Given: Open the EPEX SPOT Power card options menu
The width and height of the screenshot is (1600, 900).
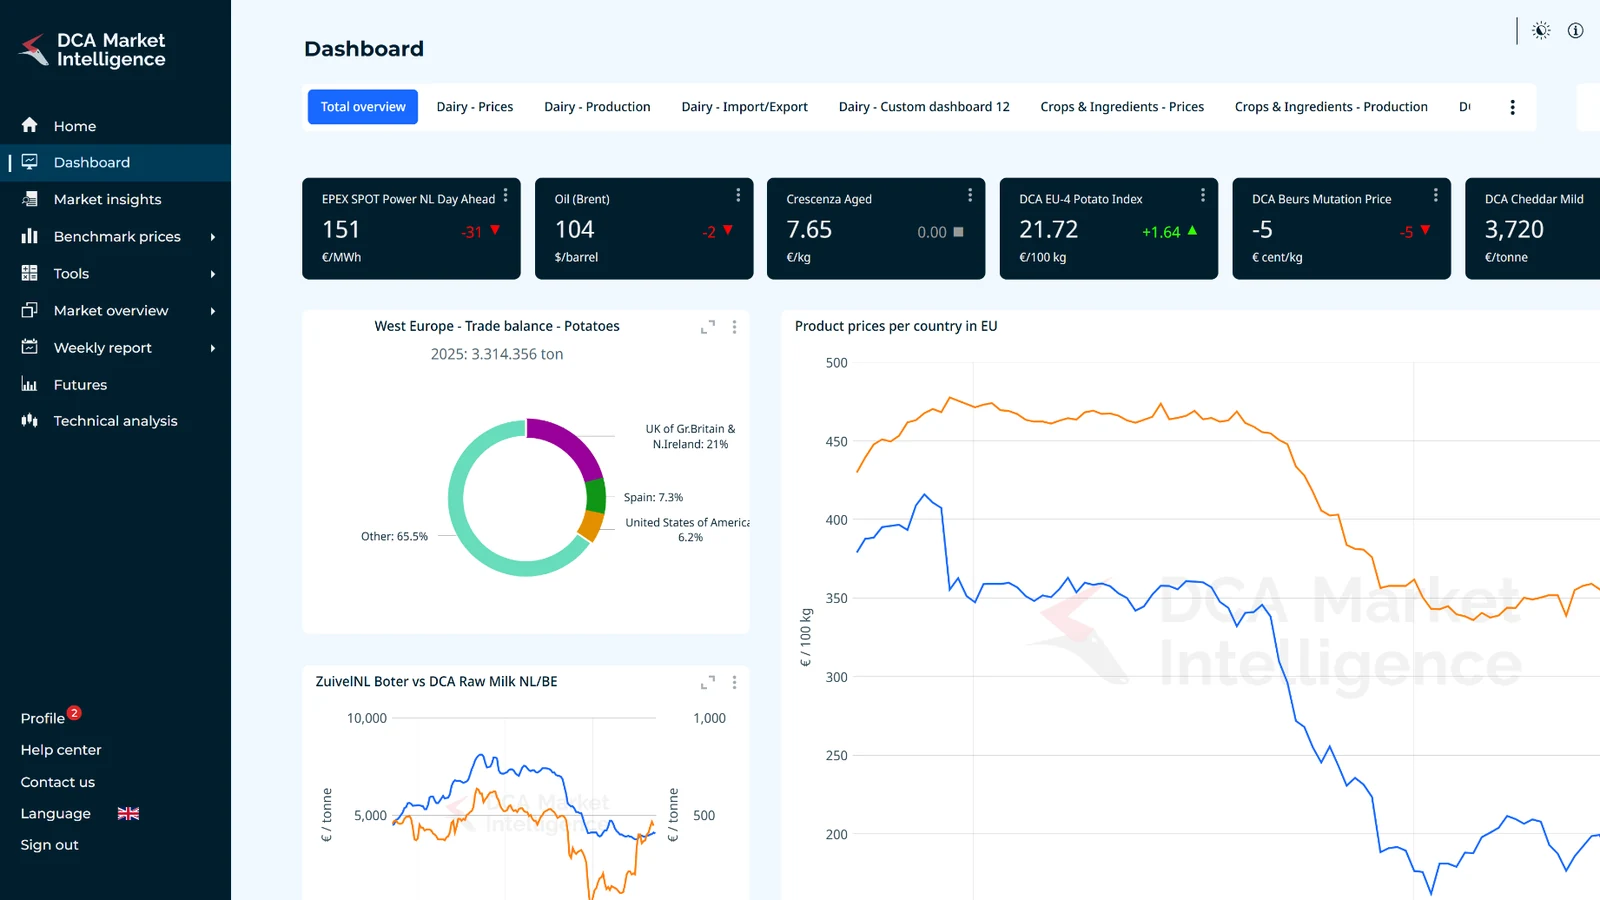Looking at the screenshot, I should (x=505, y=195).
